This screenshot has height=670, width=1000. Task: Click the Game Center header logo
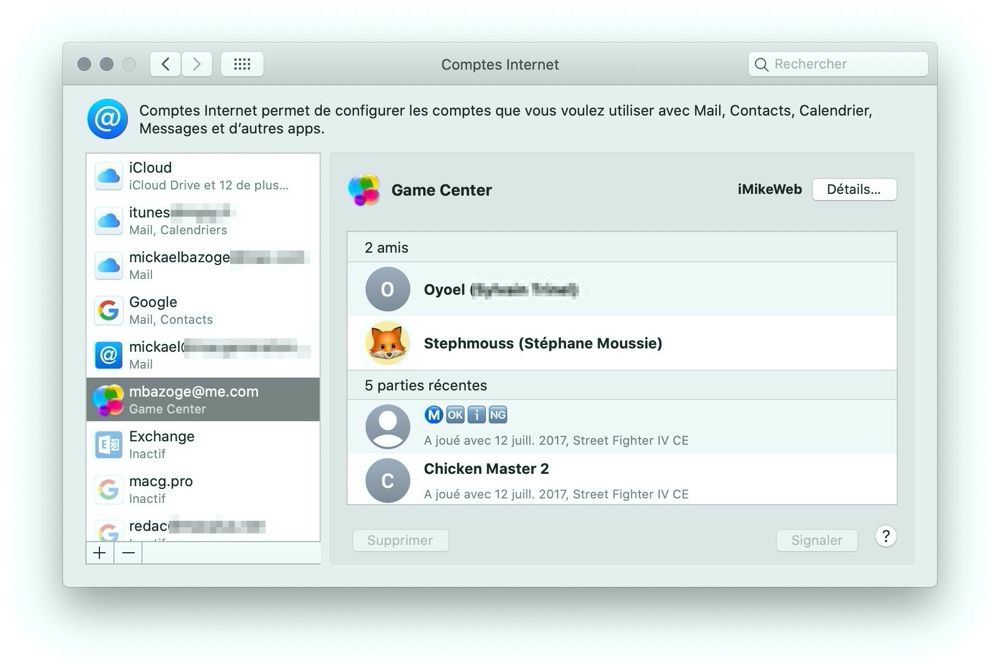pos(364,190)
